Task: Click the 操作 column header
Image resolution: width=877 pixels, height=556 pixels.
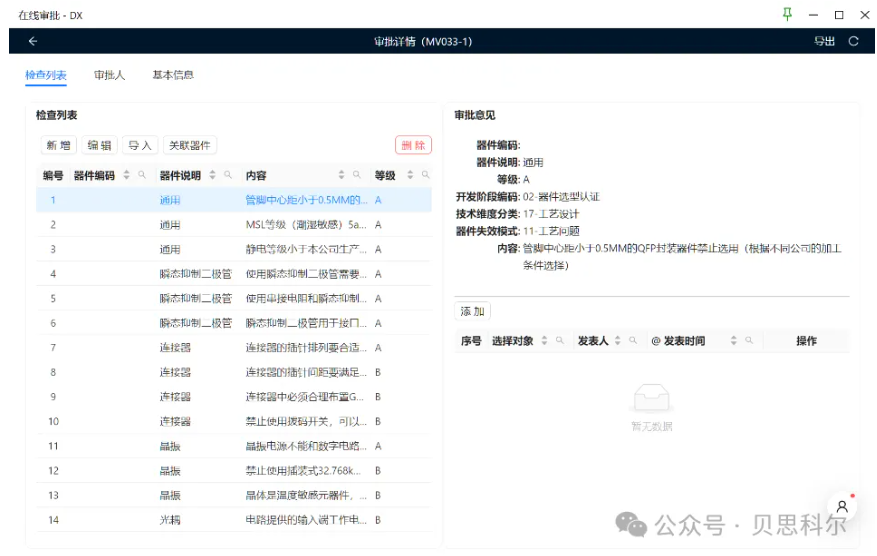Action: (x=806, y=341)
